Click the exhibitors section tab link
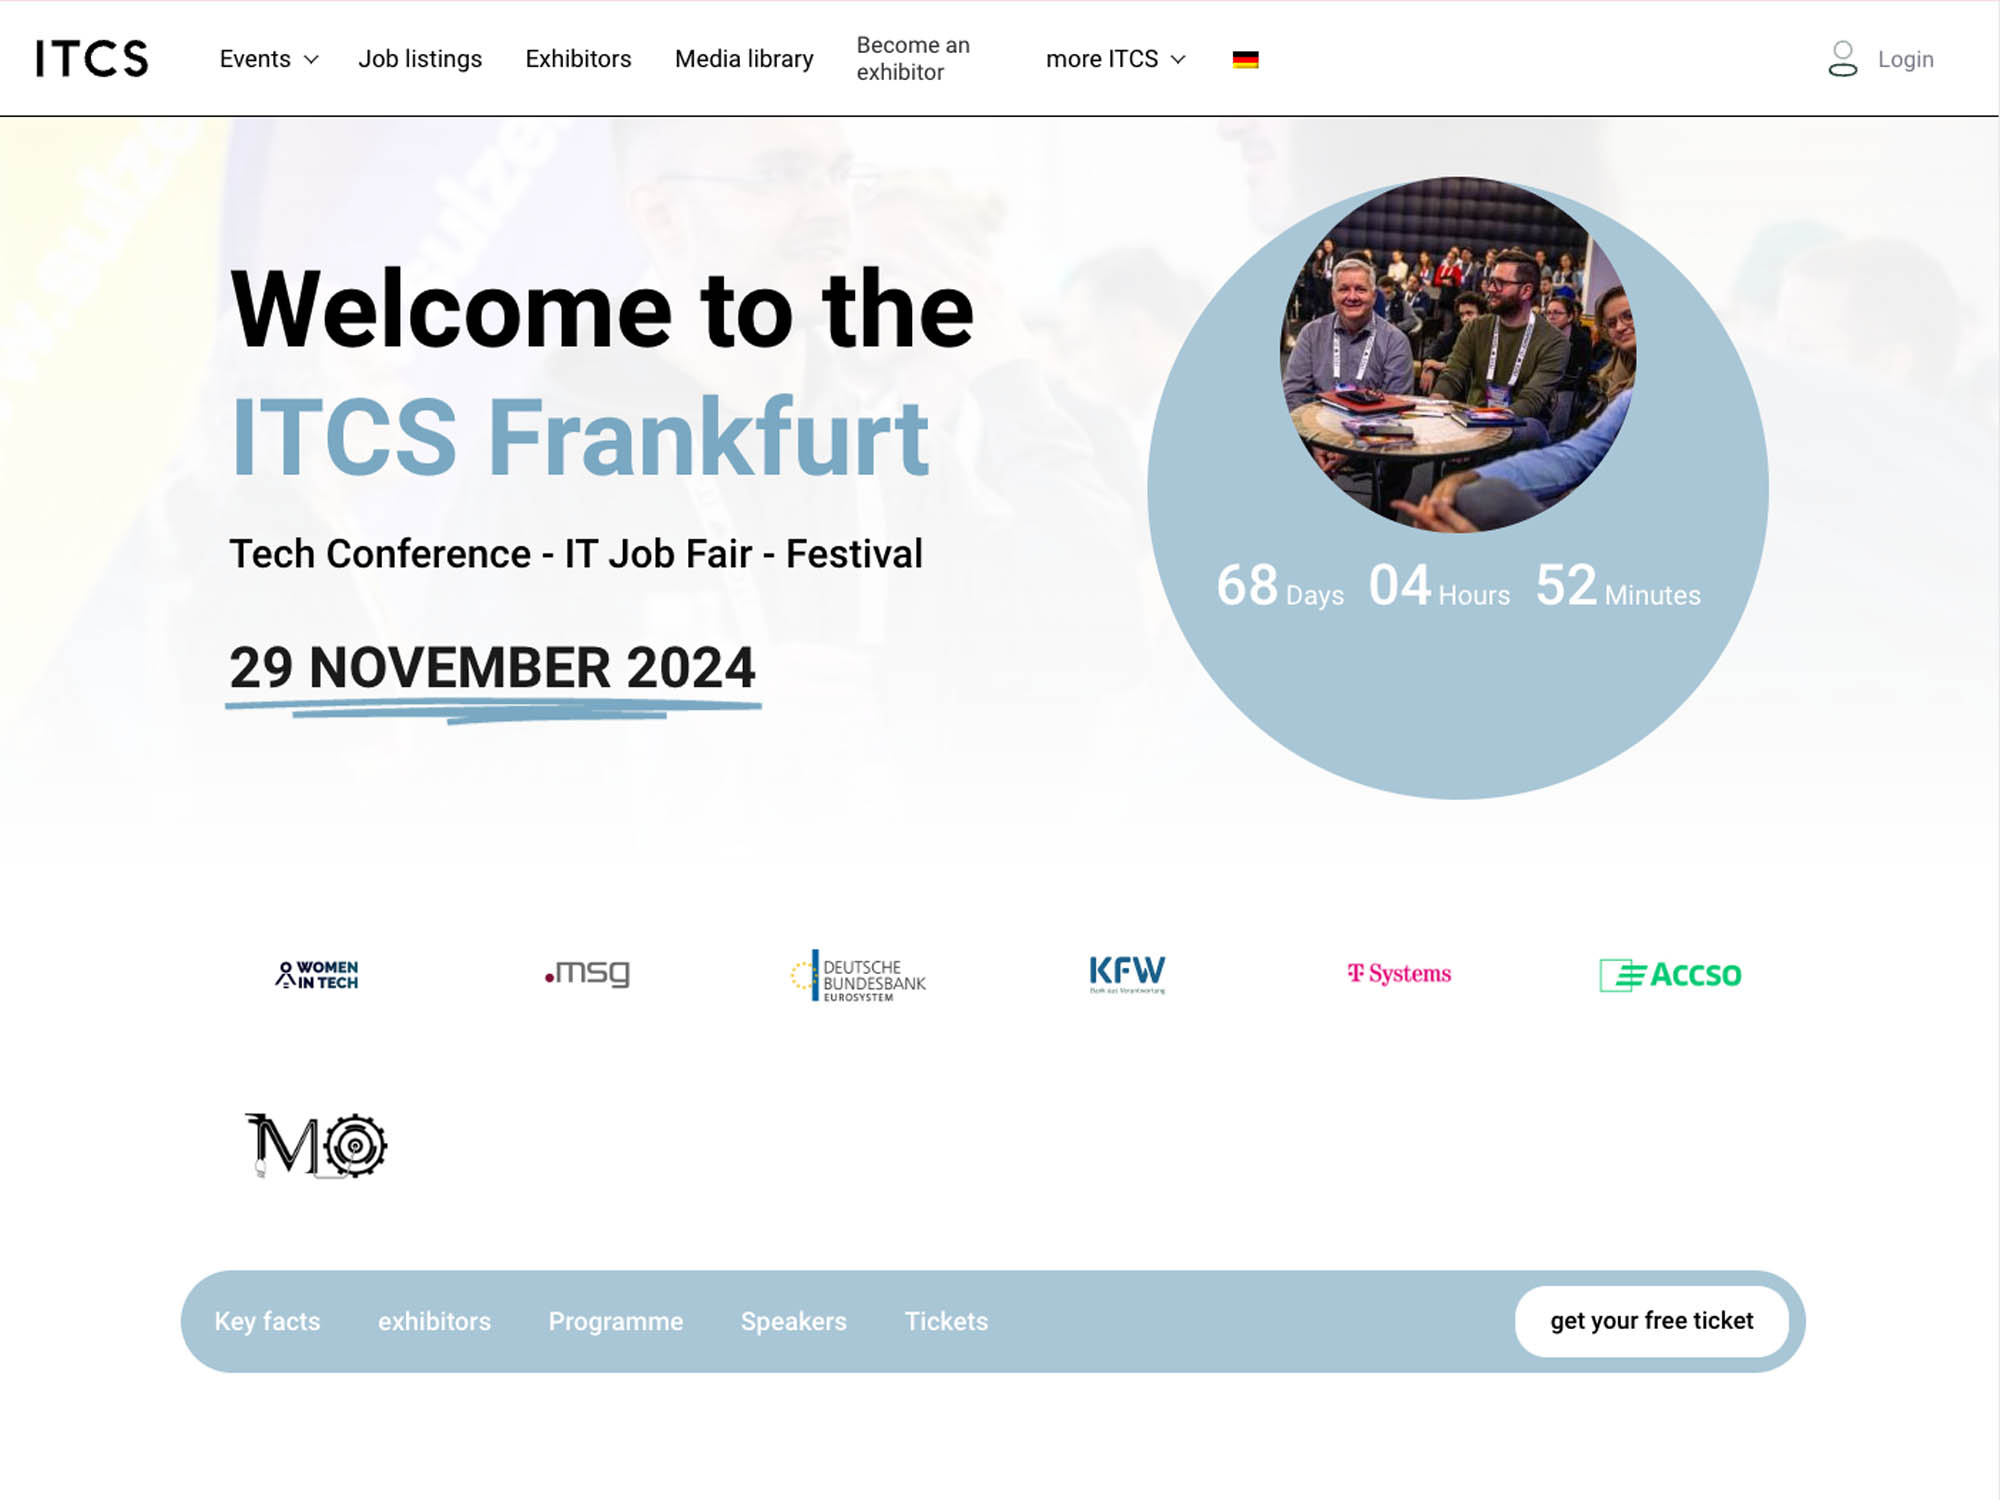This screenshot has width=2000, height=1500. pyautogui.click(x=435, y=1320)
